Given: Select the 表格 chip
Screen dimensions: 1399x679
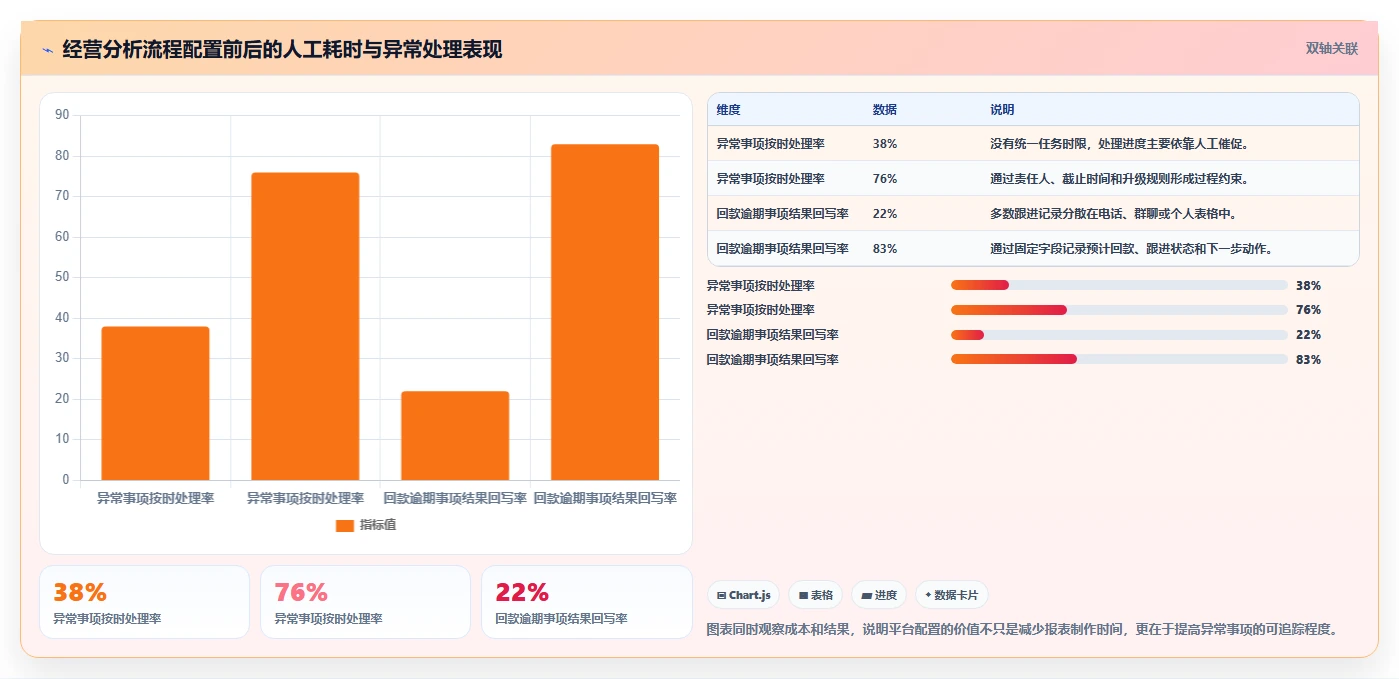Looking at the screenshot, I should pos(815,595).
